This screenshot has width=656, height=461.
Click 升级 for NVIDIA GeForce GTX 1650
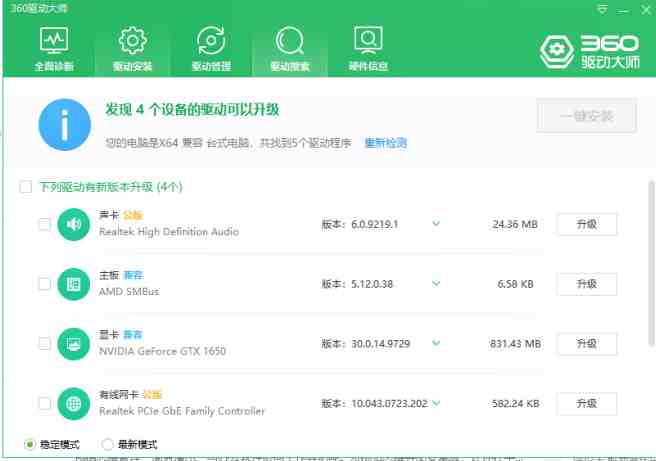click(587, 344)
